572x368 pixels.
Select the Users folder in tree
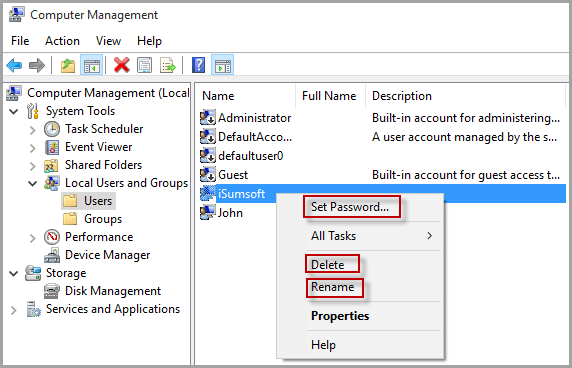89,201
